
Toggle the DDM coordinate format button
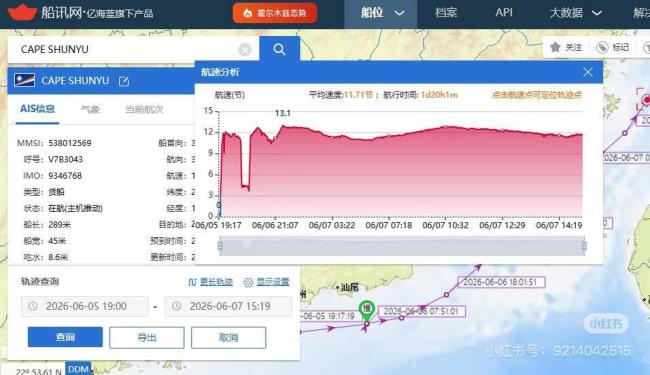pos(78,369)
